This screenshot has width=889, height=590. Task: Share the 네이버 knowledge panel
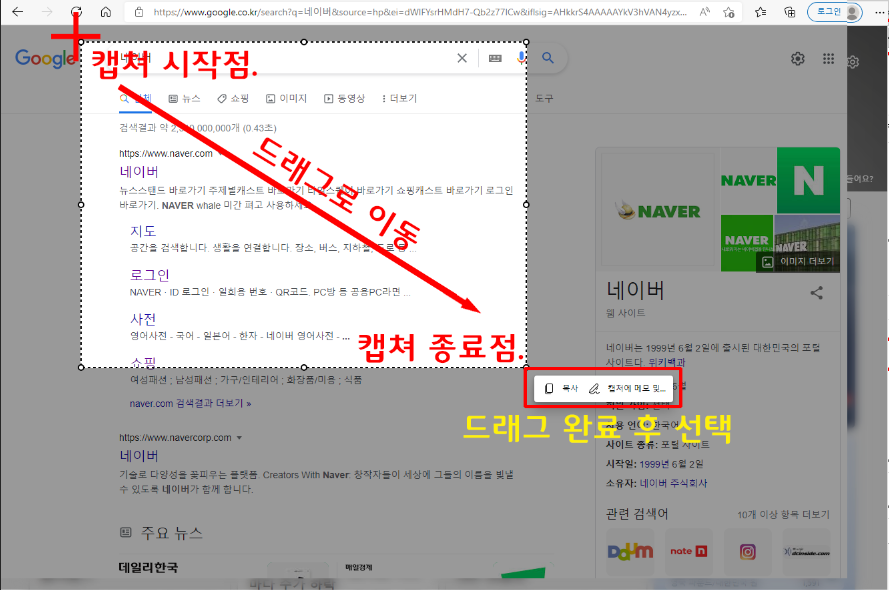click(x=816, y=293)
